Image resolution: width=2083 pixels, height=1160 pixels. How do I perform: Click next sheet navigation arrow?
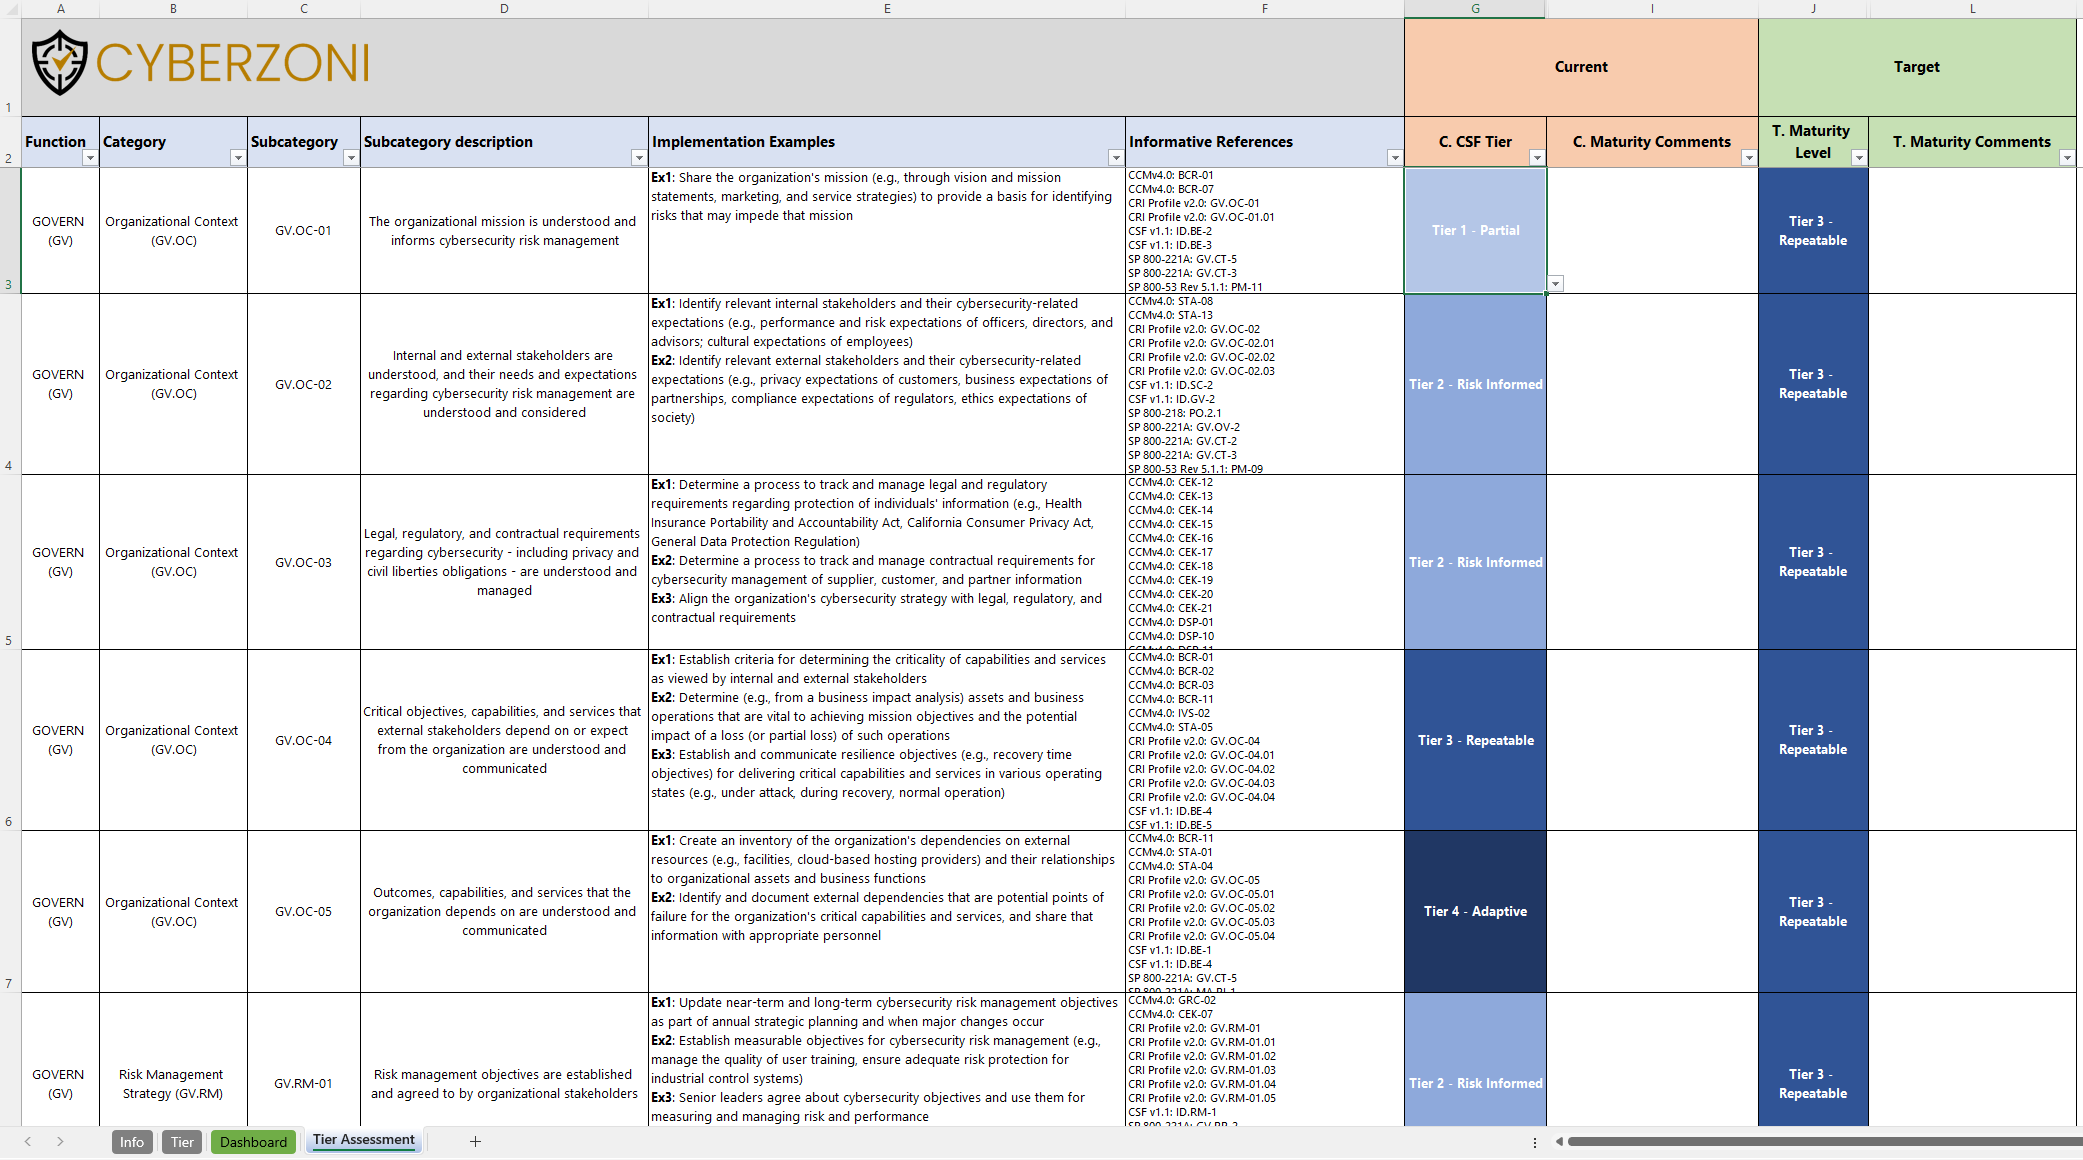60,1141
